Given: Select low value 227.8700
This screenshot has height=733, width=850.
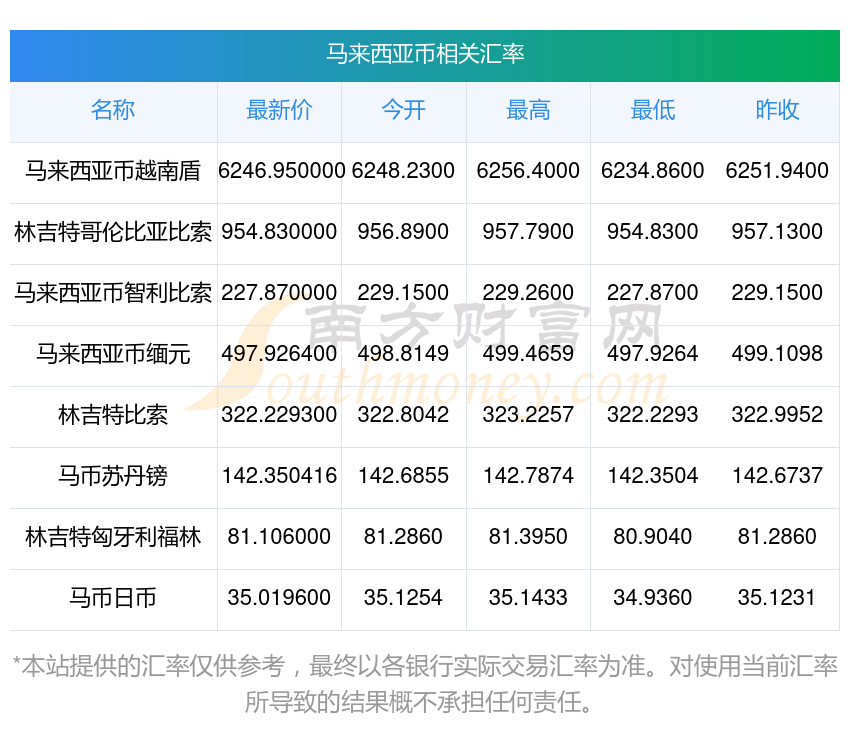Looking at the screenshot, I should click(653, 293).
